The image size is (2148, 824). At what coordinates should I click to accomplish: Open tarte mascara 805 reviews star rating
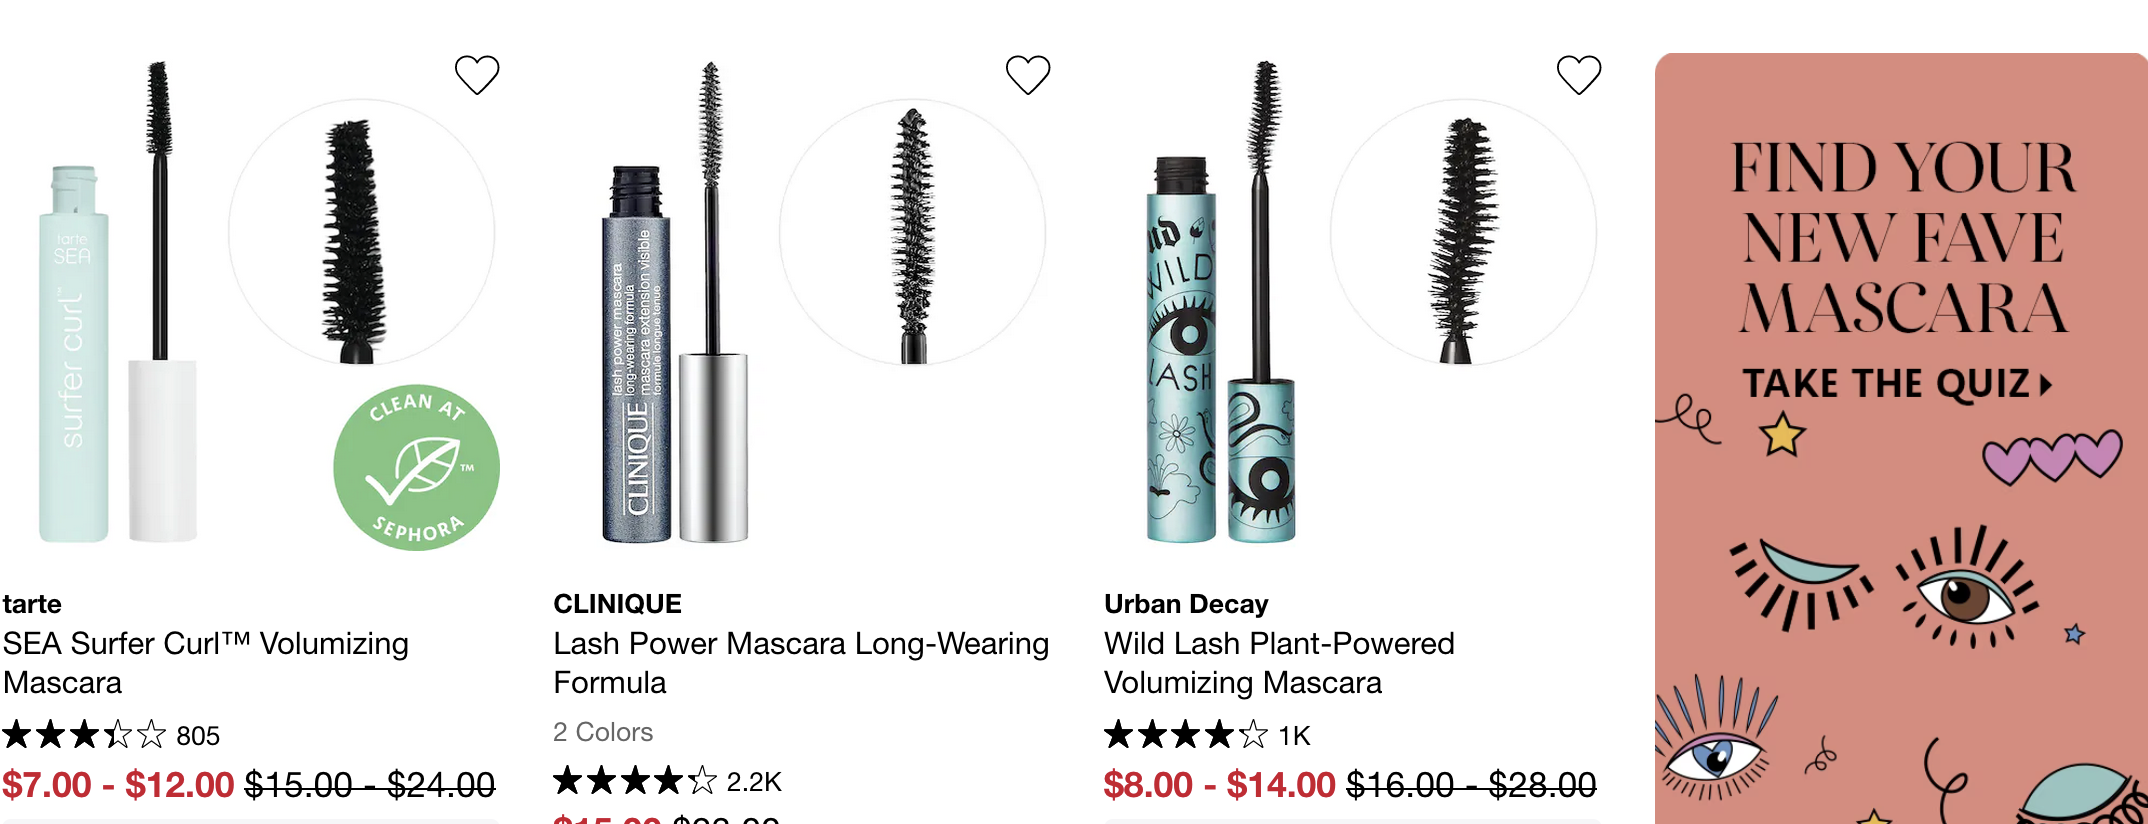pyautogui.click(x=111, y=735)
